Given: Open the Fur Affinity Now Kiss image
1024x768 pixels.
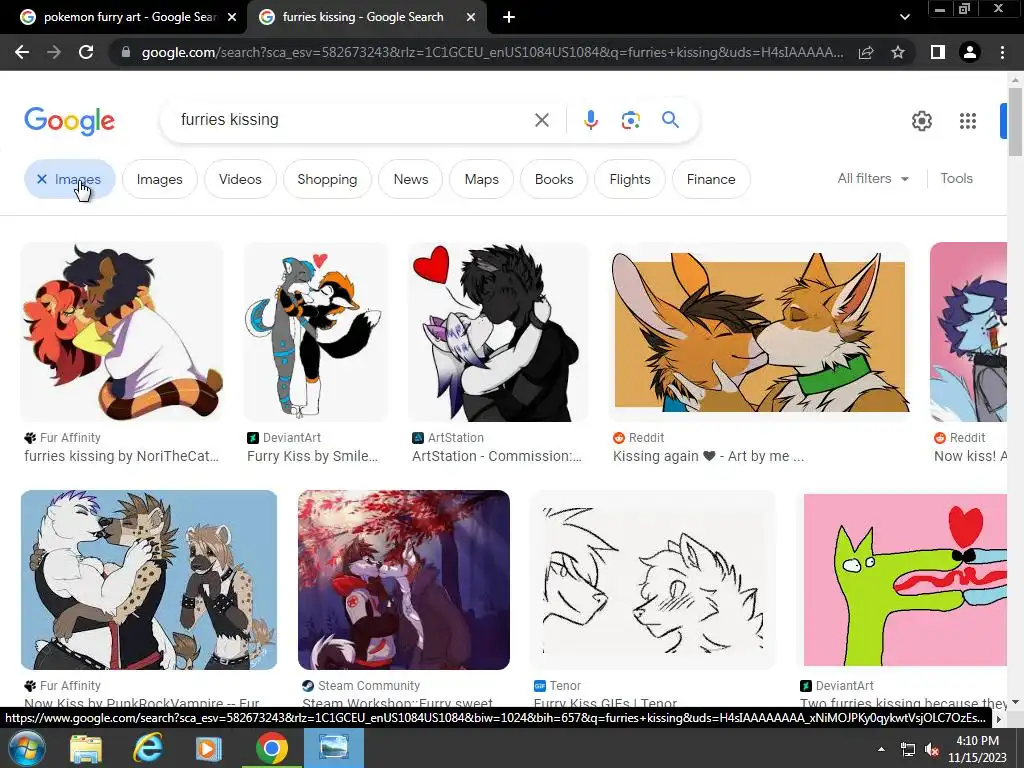Looking at the screenshot, I should tap(149, 580).
